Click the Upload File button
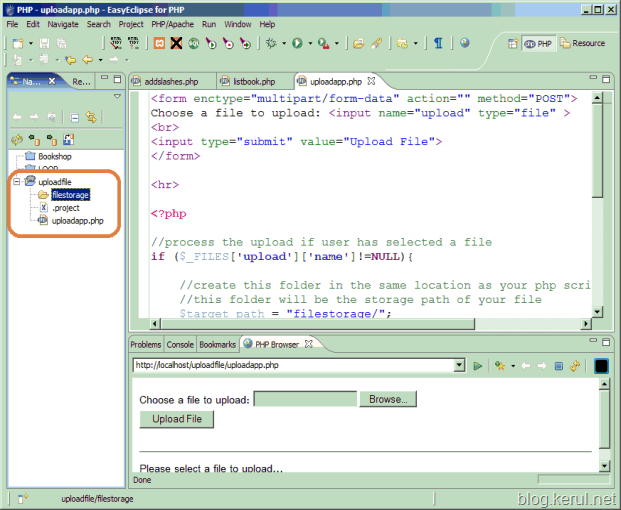The image size is (621, 510). coord(176,419)
